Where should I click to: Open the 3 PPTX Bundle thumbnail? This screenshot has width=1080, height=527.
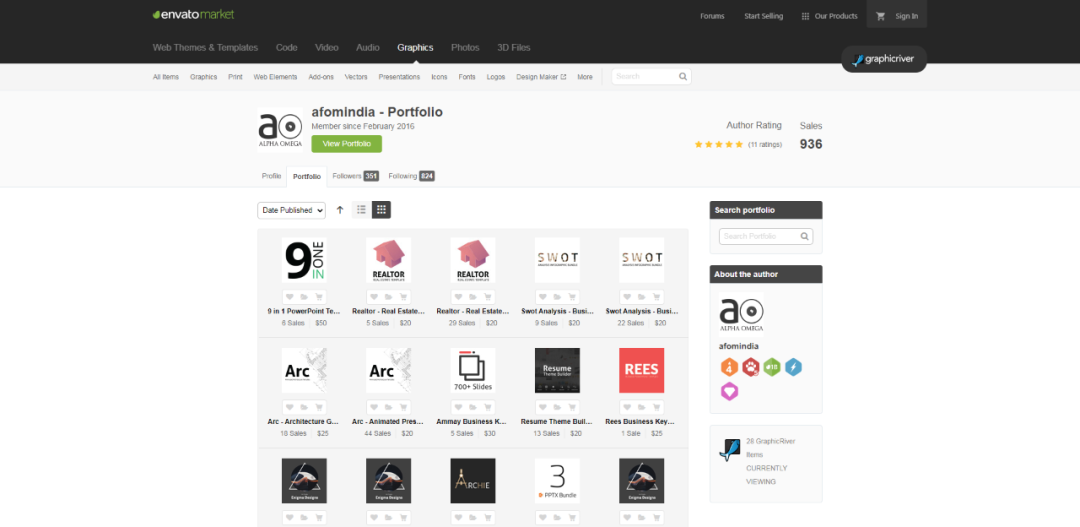click(x=557, y=481)
